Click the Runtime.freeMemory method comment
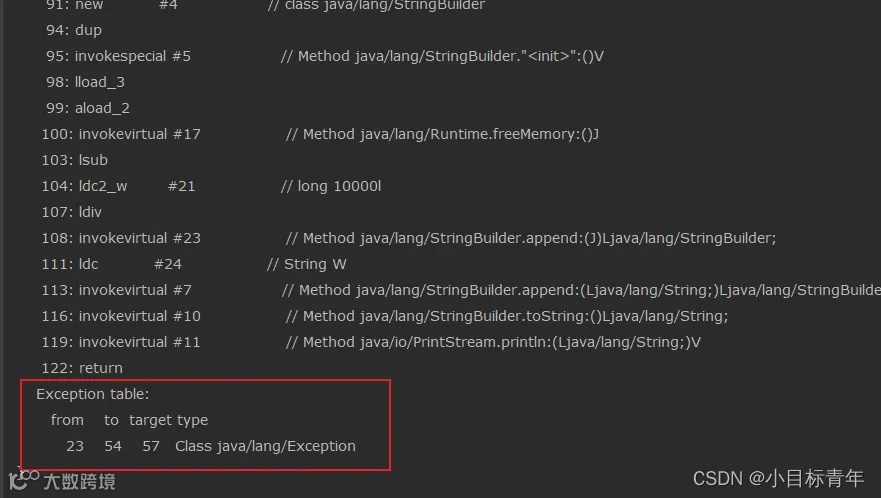Image resolution: width=881 pixels, height=498 pixels. (442, 134)
